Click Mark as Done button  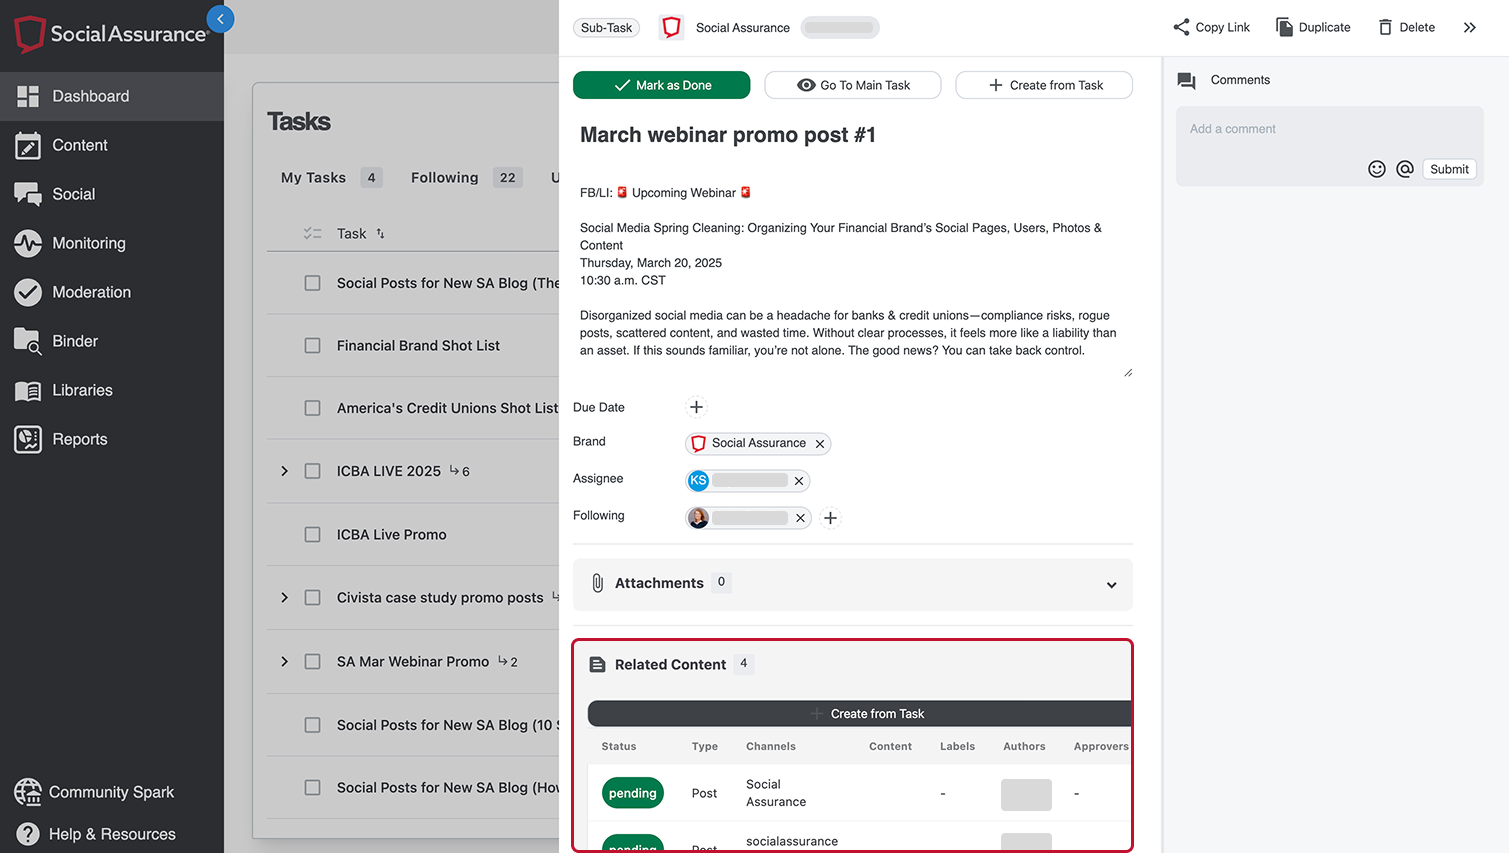tap(661, 85)
